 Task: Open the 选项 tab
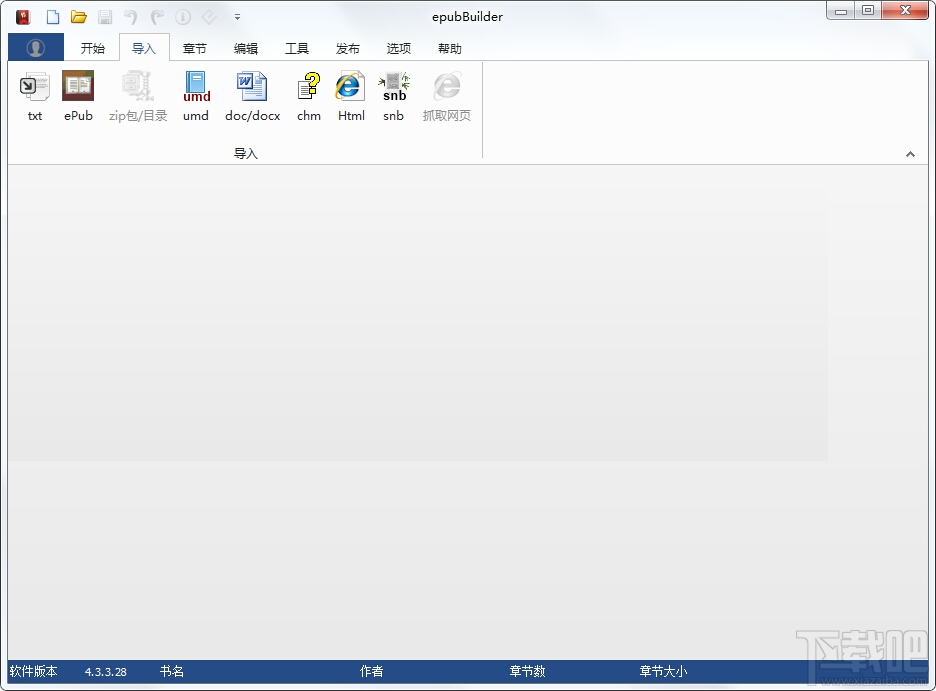click(399, 48)
